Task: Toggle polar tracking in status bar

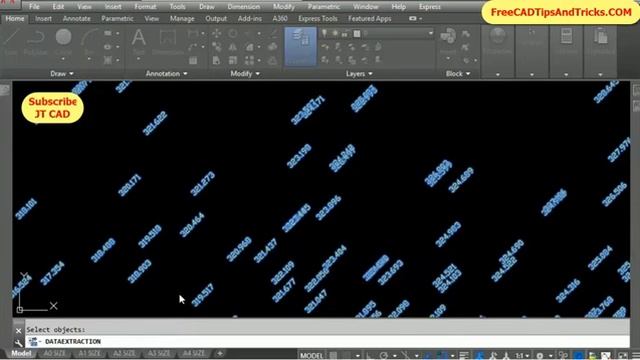Action: (x=384, y=356)
